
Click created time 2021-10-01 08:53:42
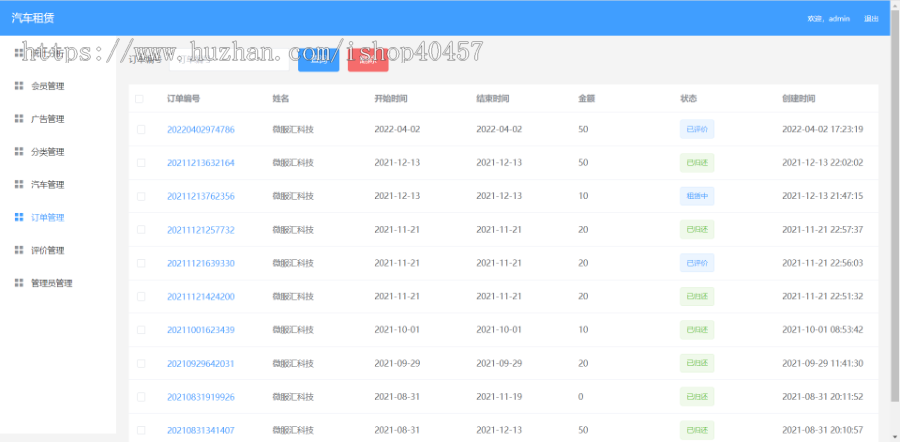tap(823, 329)
